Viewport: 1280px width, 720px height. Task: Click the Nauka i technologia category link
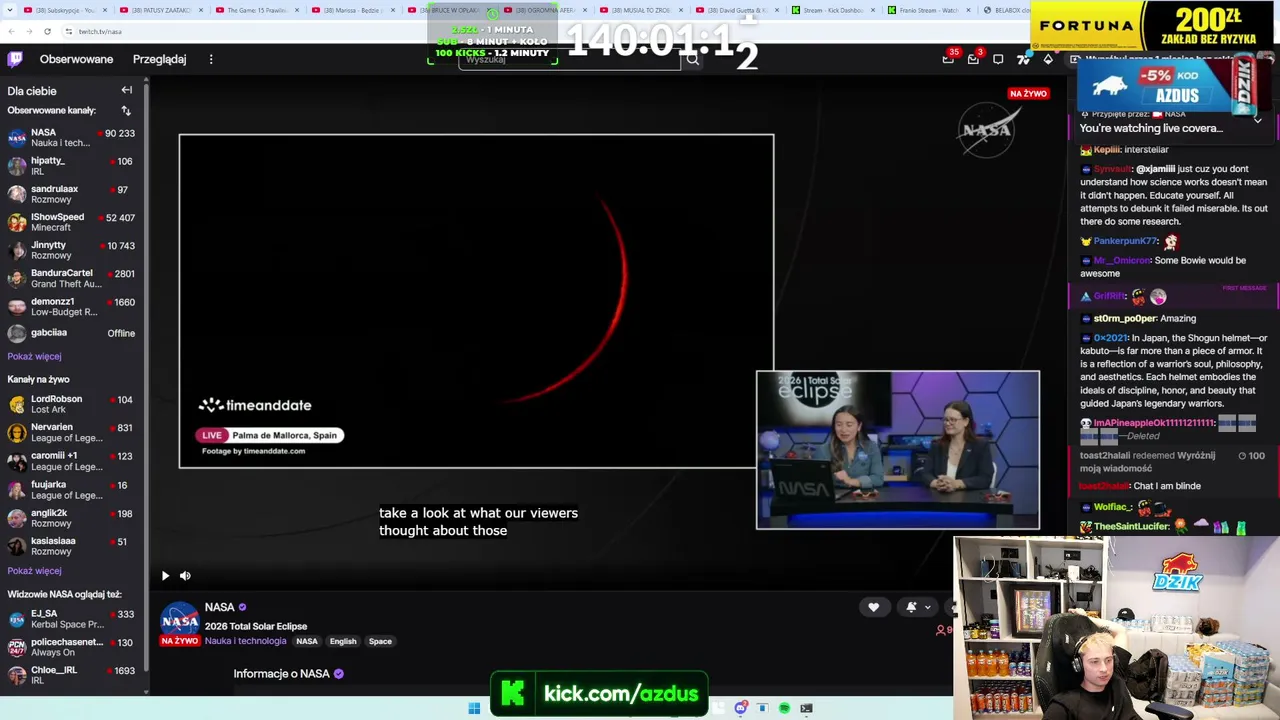tap(245, 641)
